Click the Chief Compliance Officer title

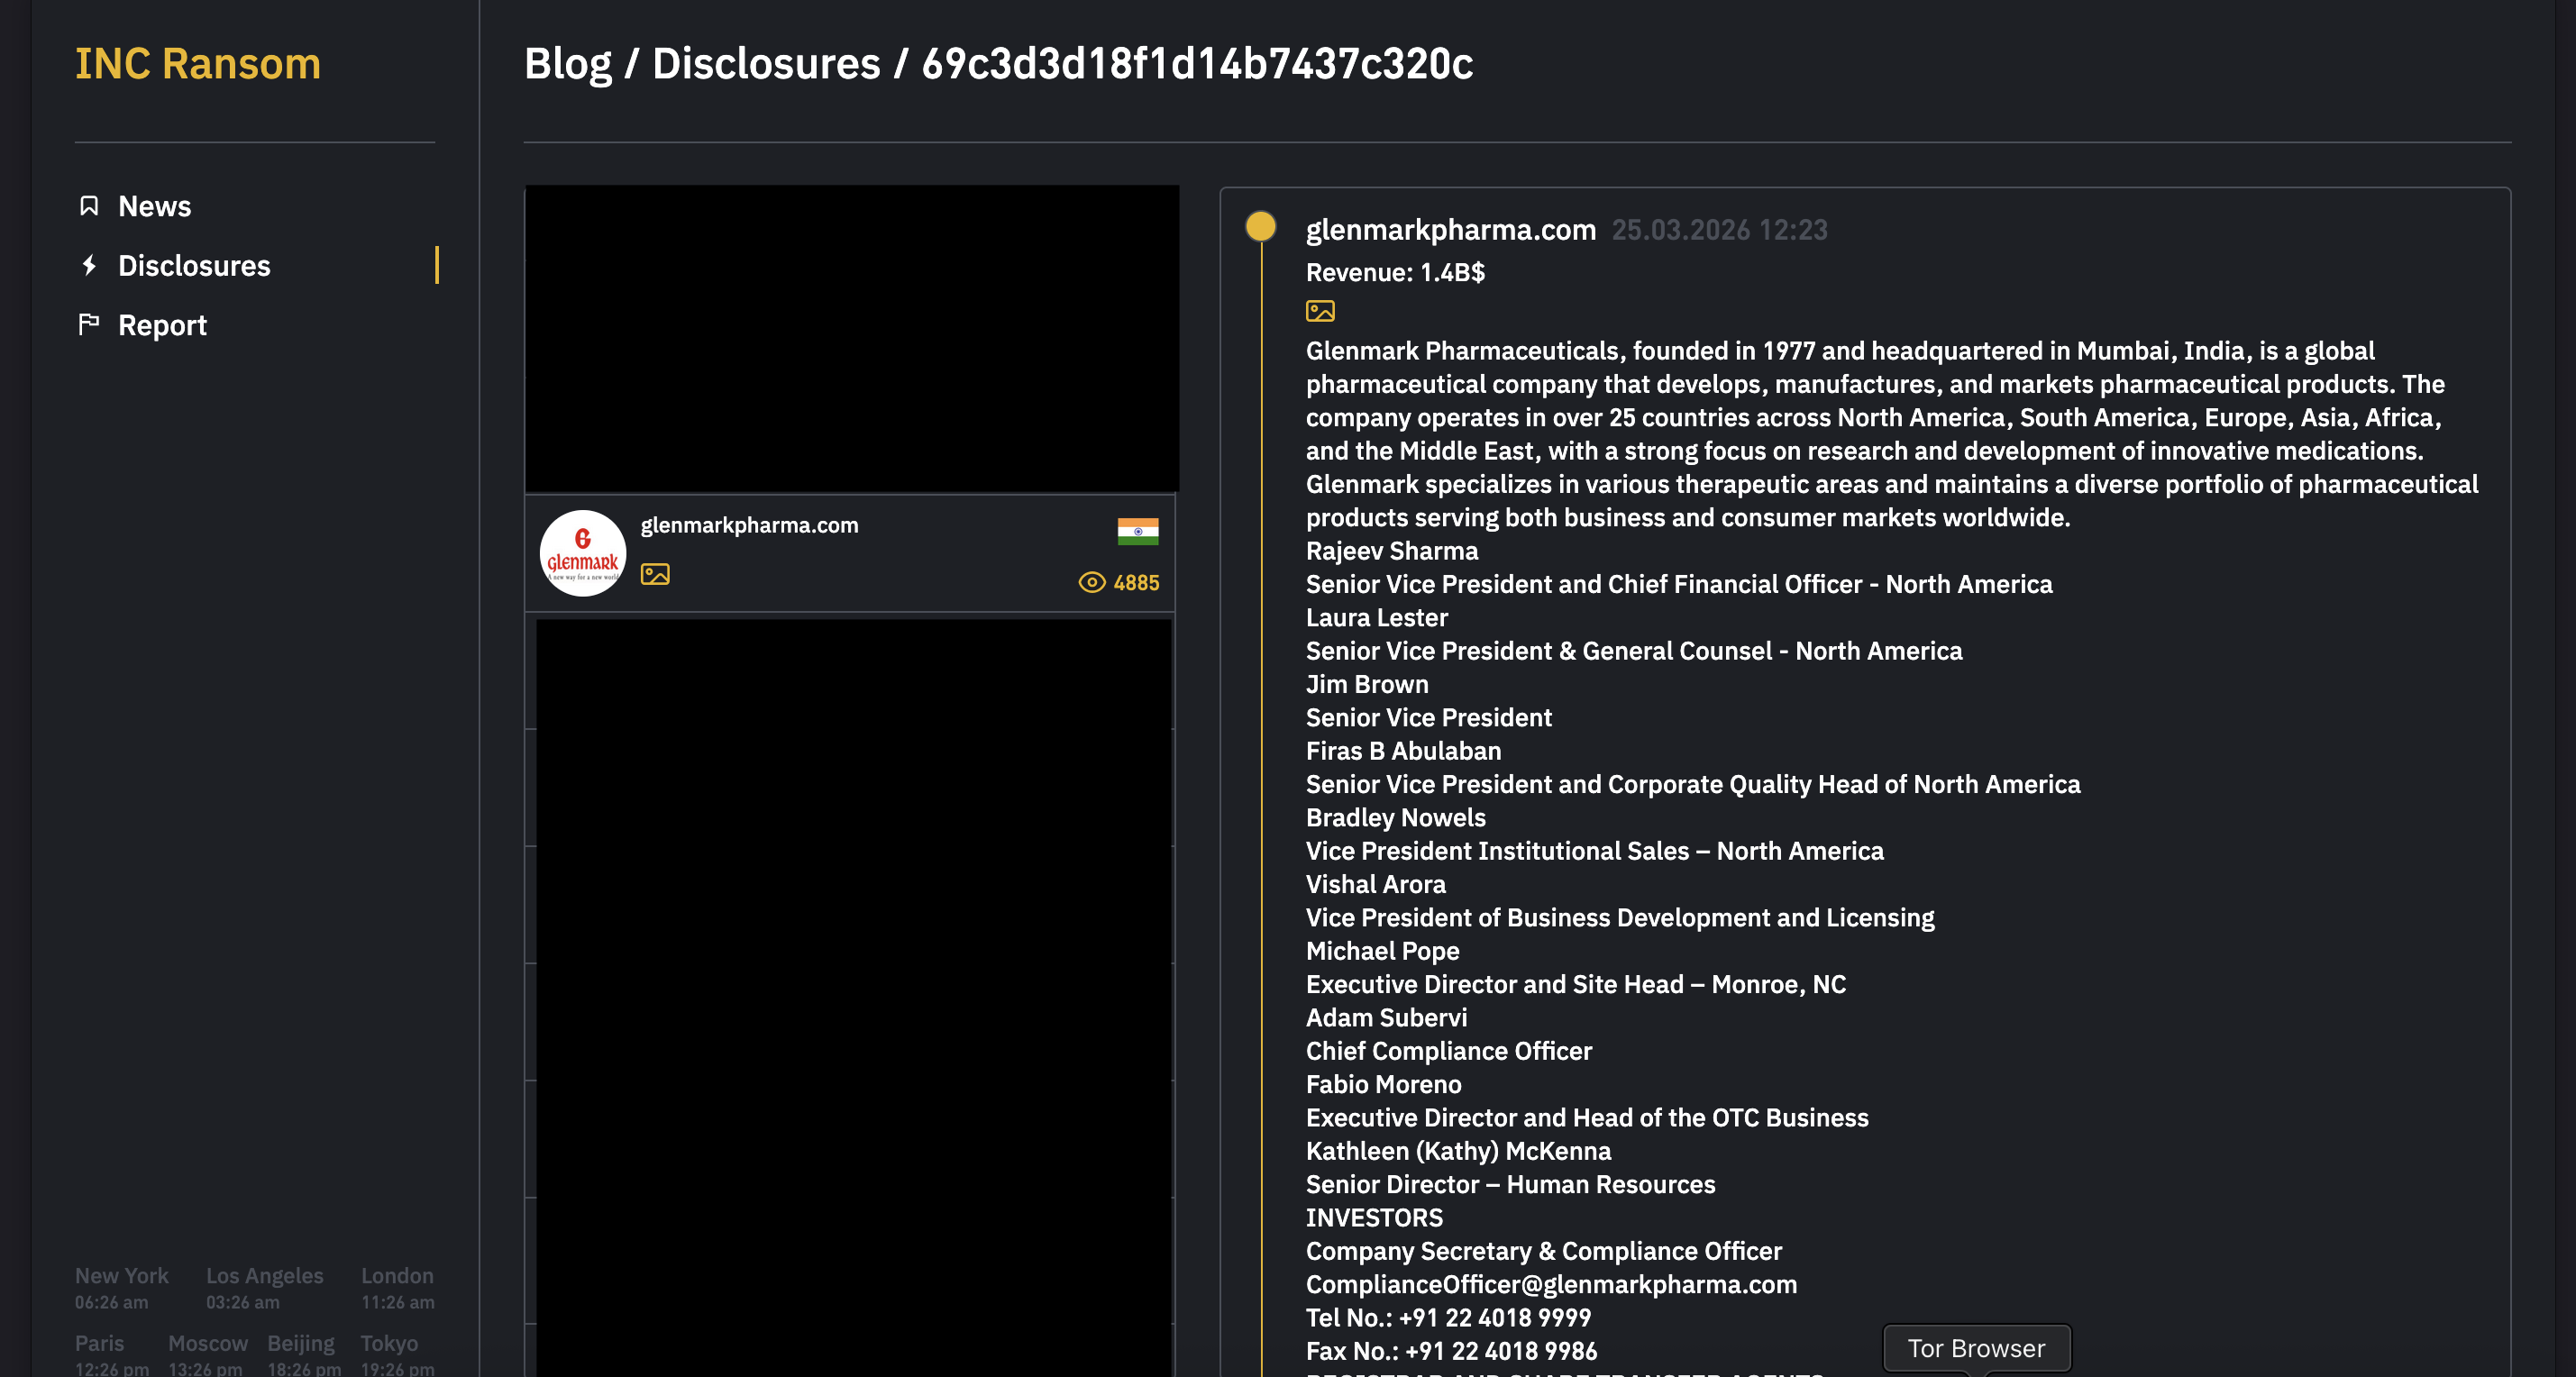click(x=1449, y=1051)
